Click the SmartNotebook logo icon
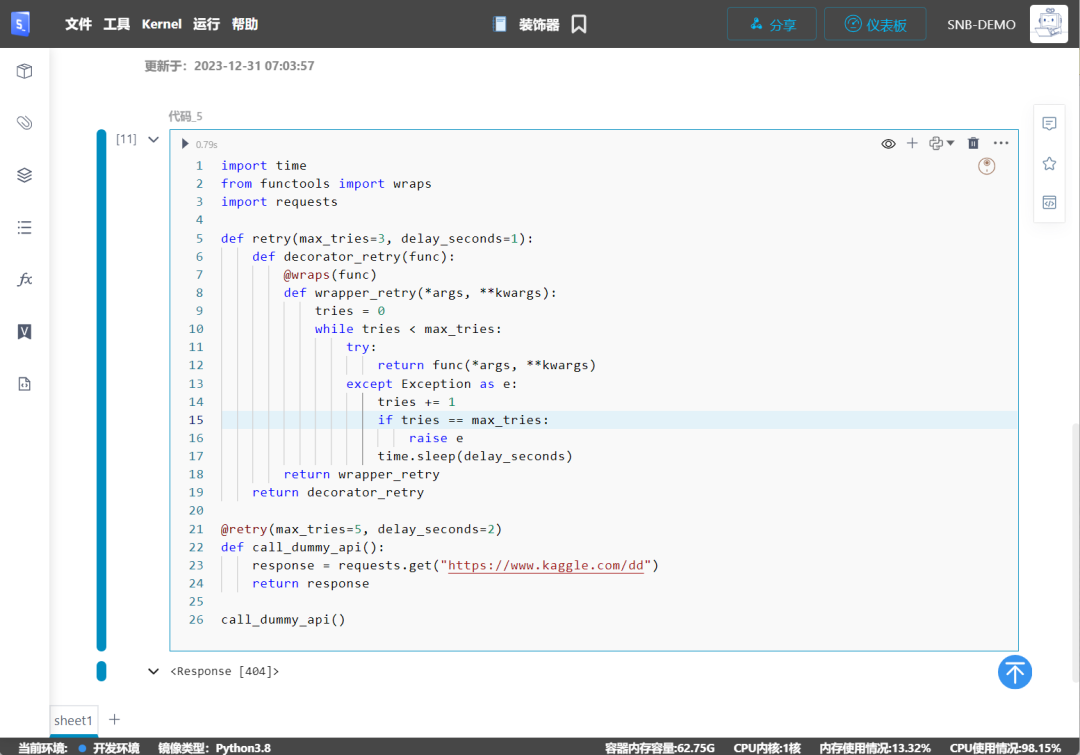Screen dimensions: 1080x755 [21, 24]
